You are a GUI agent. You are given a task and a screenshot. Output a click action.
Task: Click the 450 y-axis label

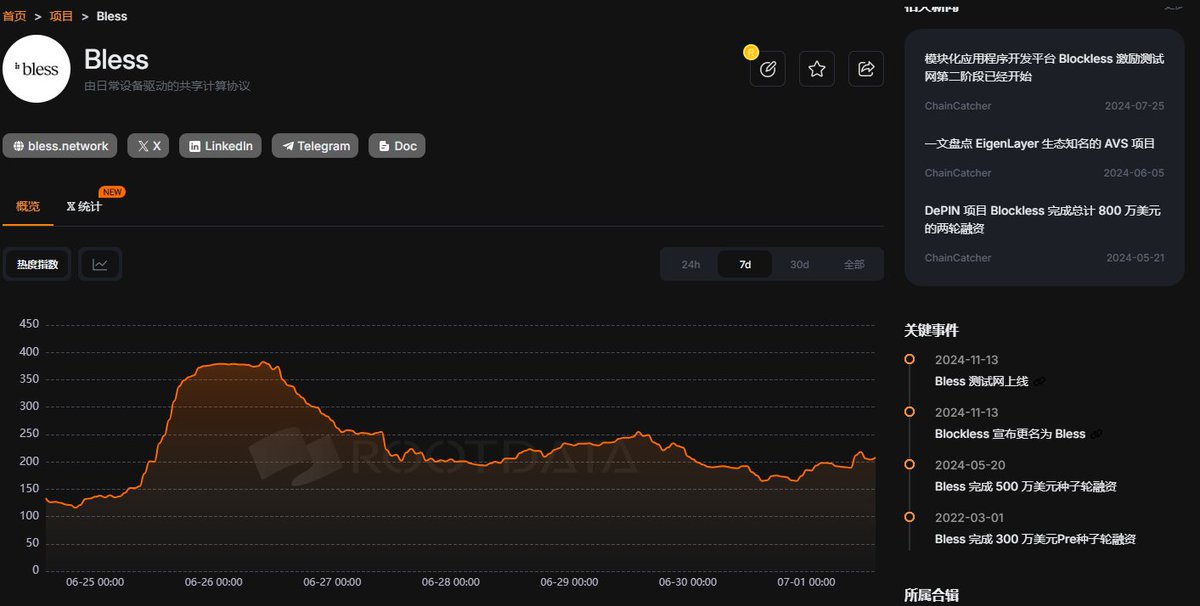coord(29,324)
